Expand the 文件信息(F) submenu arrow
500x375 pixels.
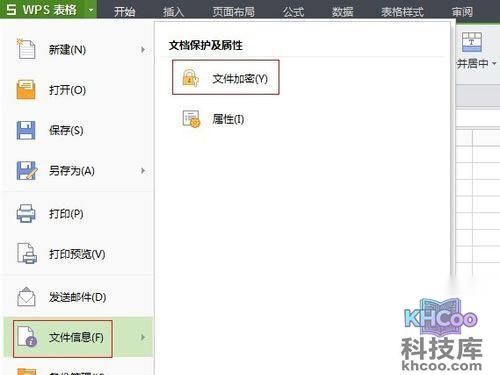[x=143, y=337]
